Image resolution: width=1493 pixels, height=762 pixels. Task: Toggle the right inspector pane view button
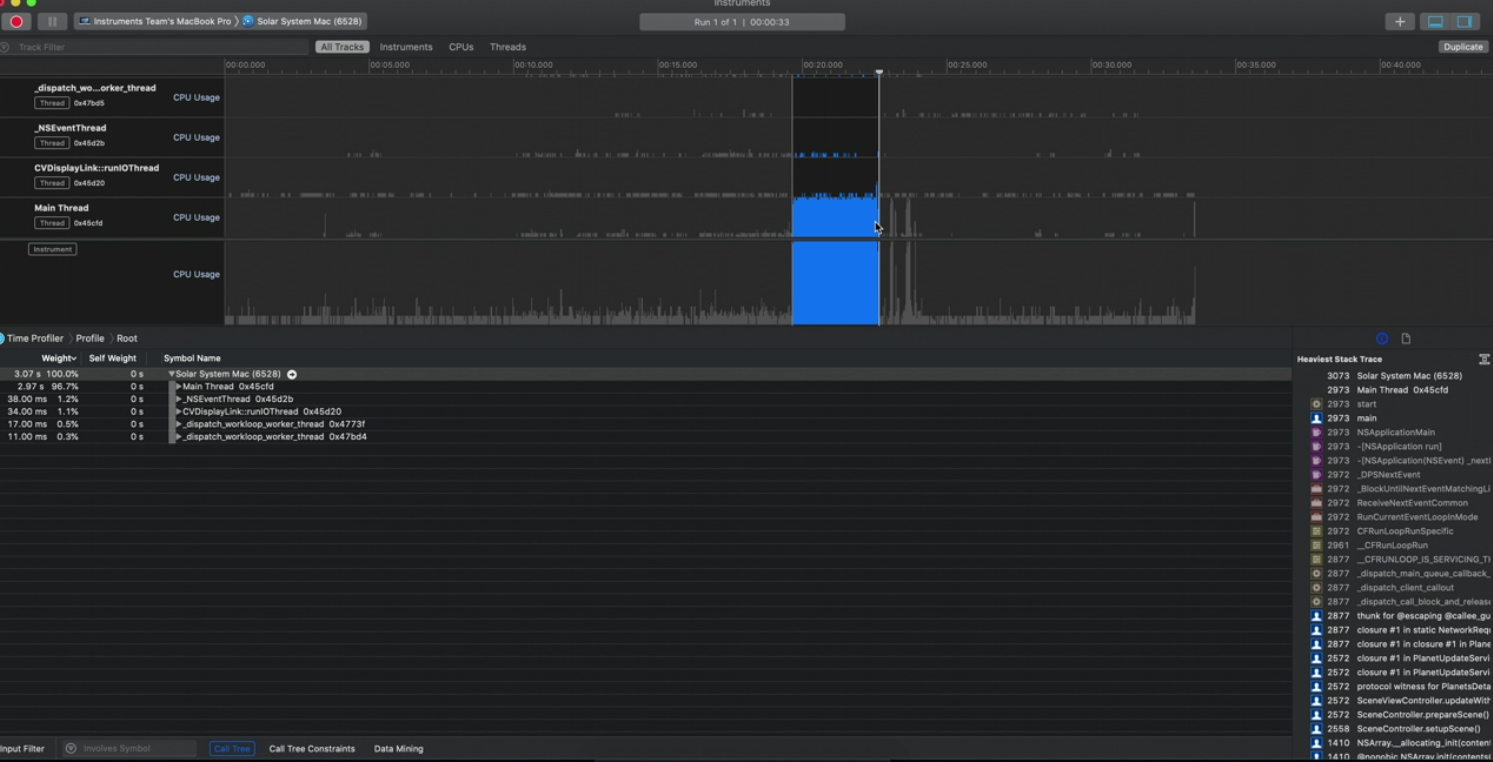pos(1464,22)
